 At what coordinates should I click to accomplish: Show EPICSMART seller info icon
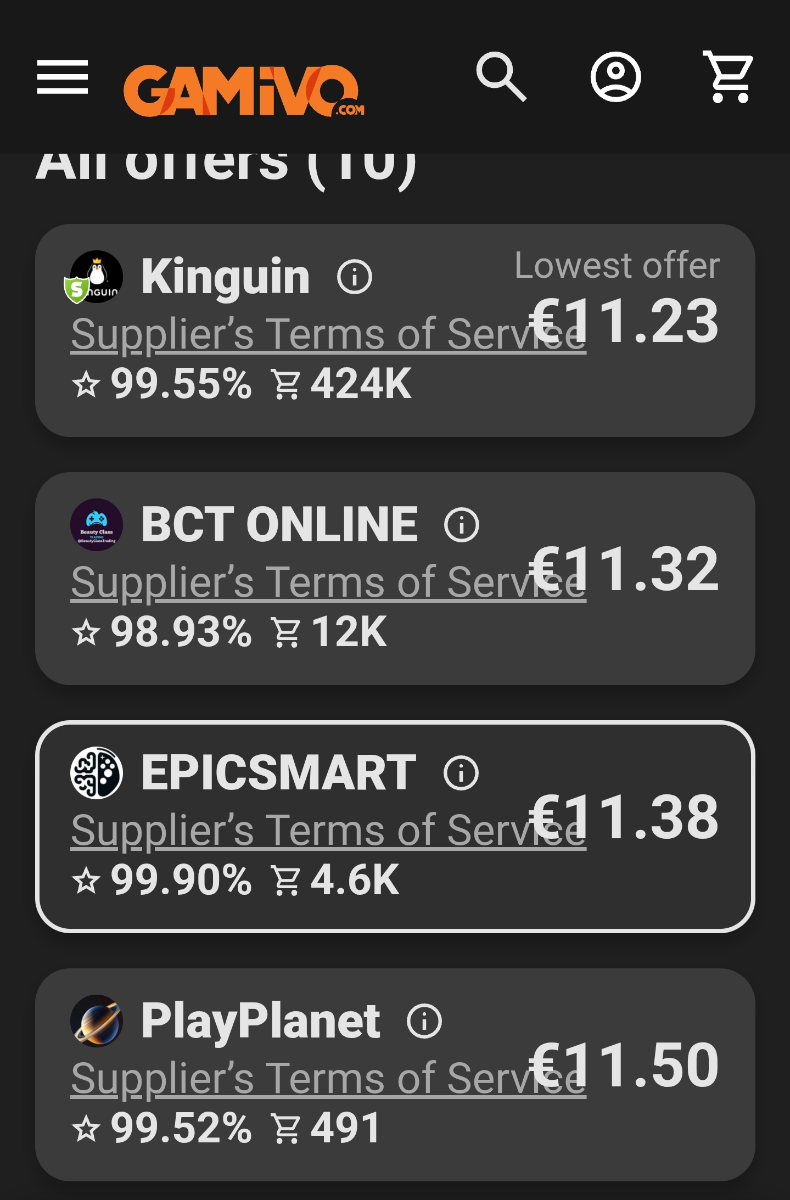point(461,773)
